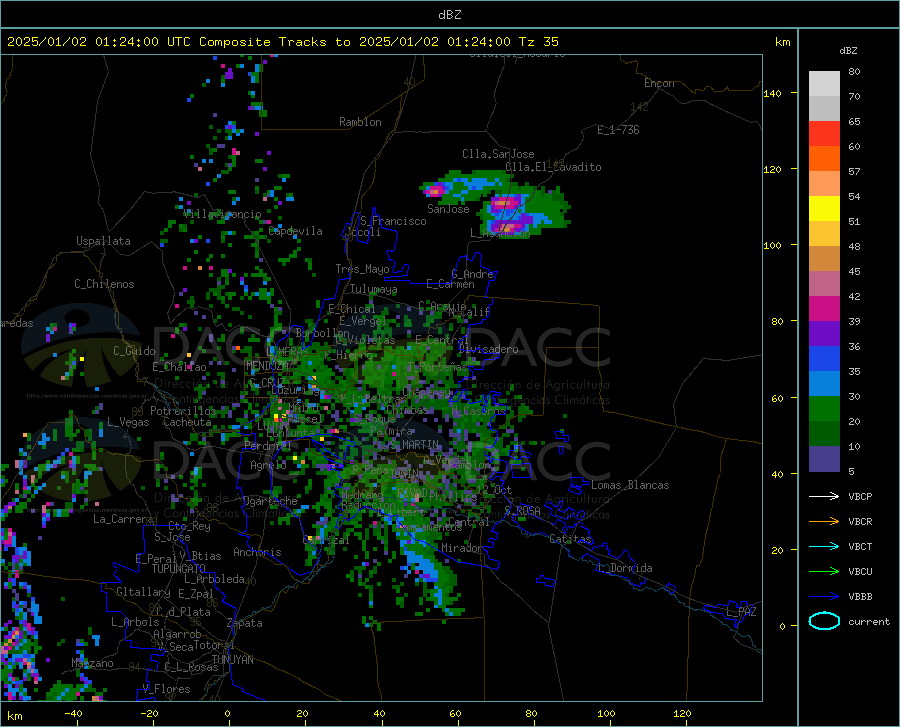The width and height of the screenshot is (900, 727).
Task: Click the 'current' legend label
Action: click(869, 622)
